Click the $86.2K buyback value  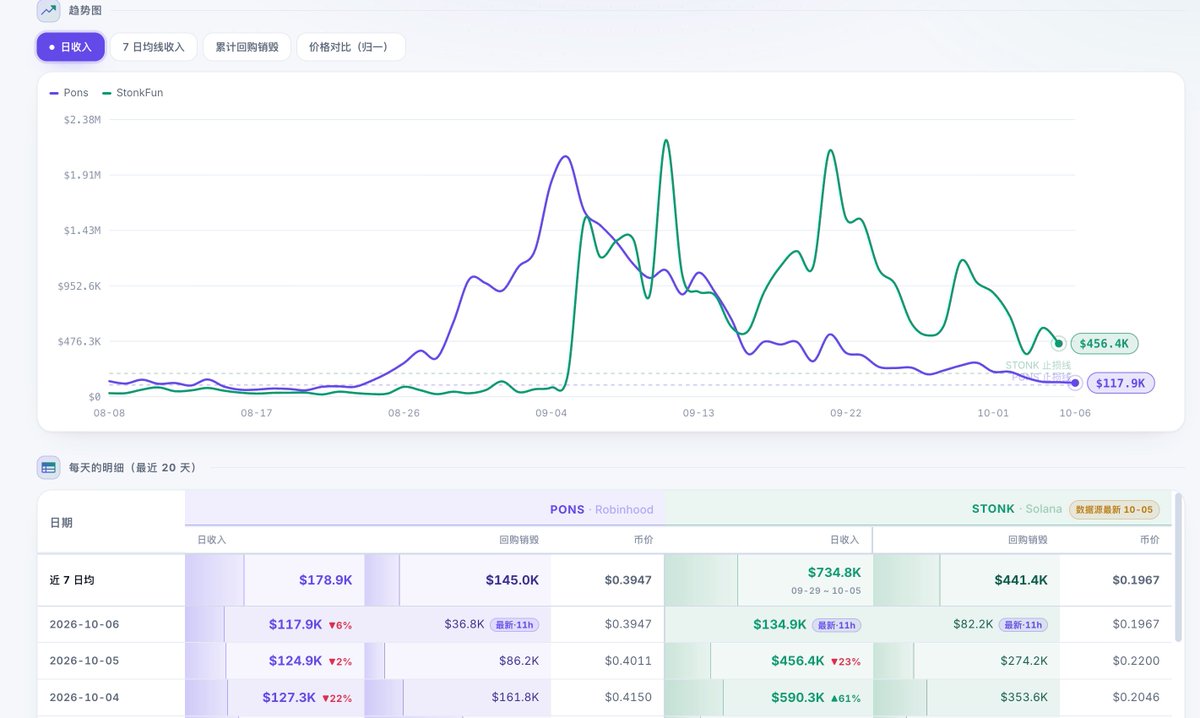[x=519, y=661]
